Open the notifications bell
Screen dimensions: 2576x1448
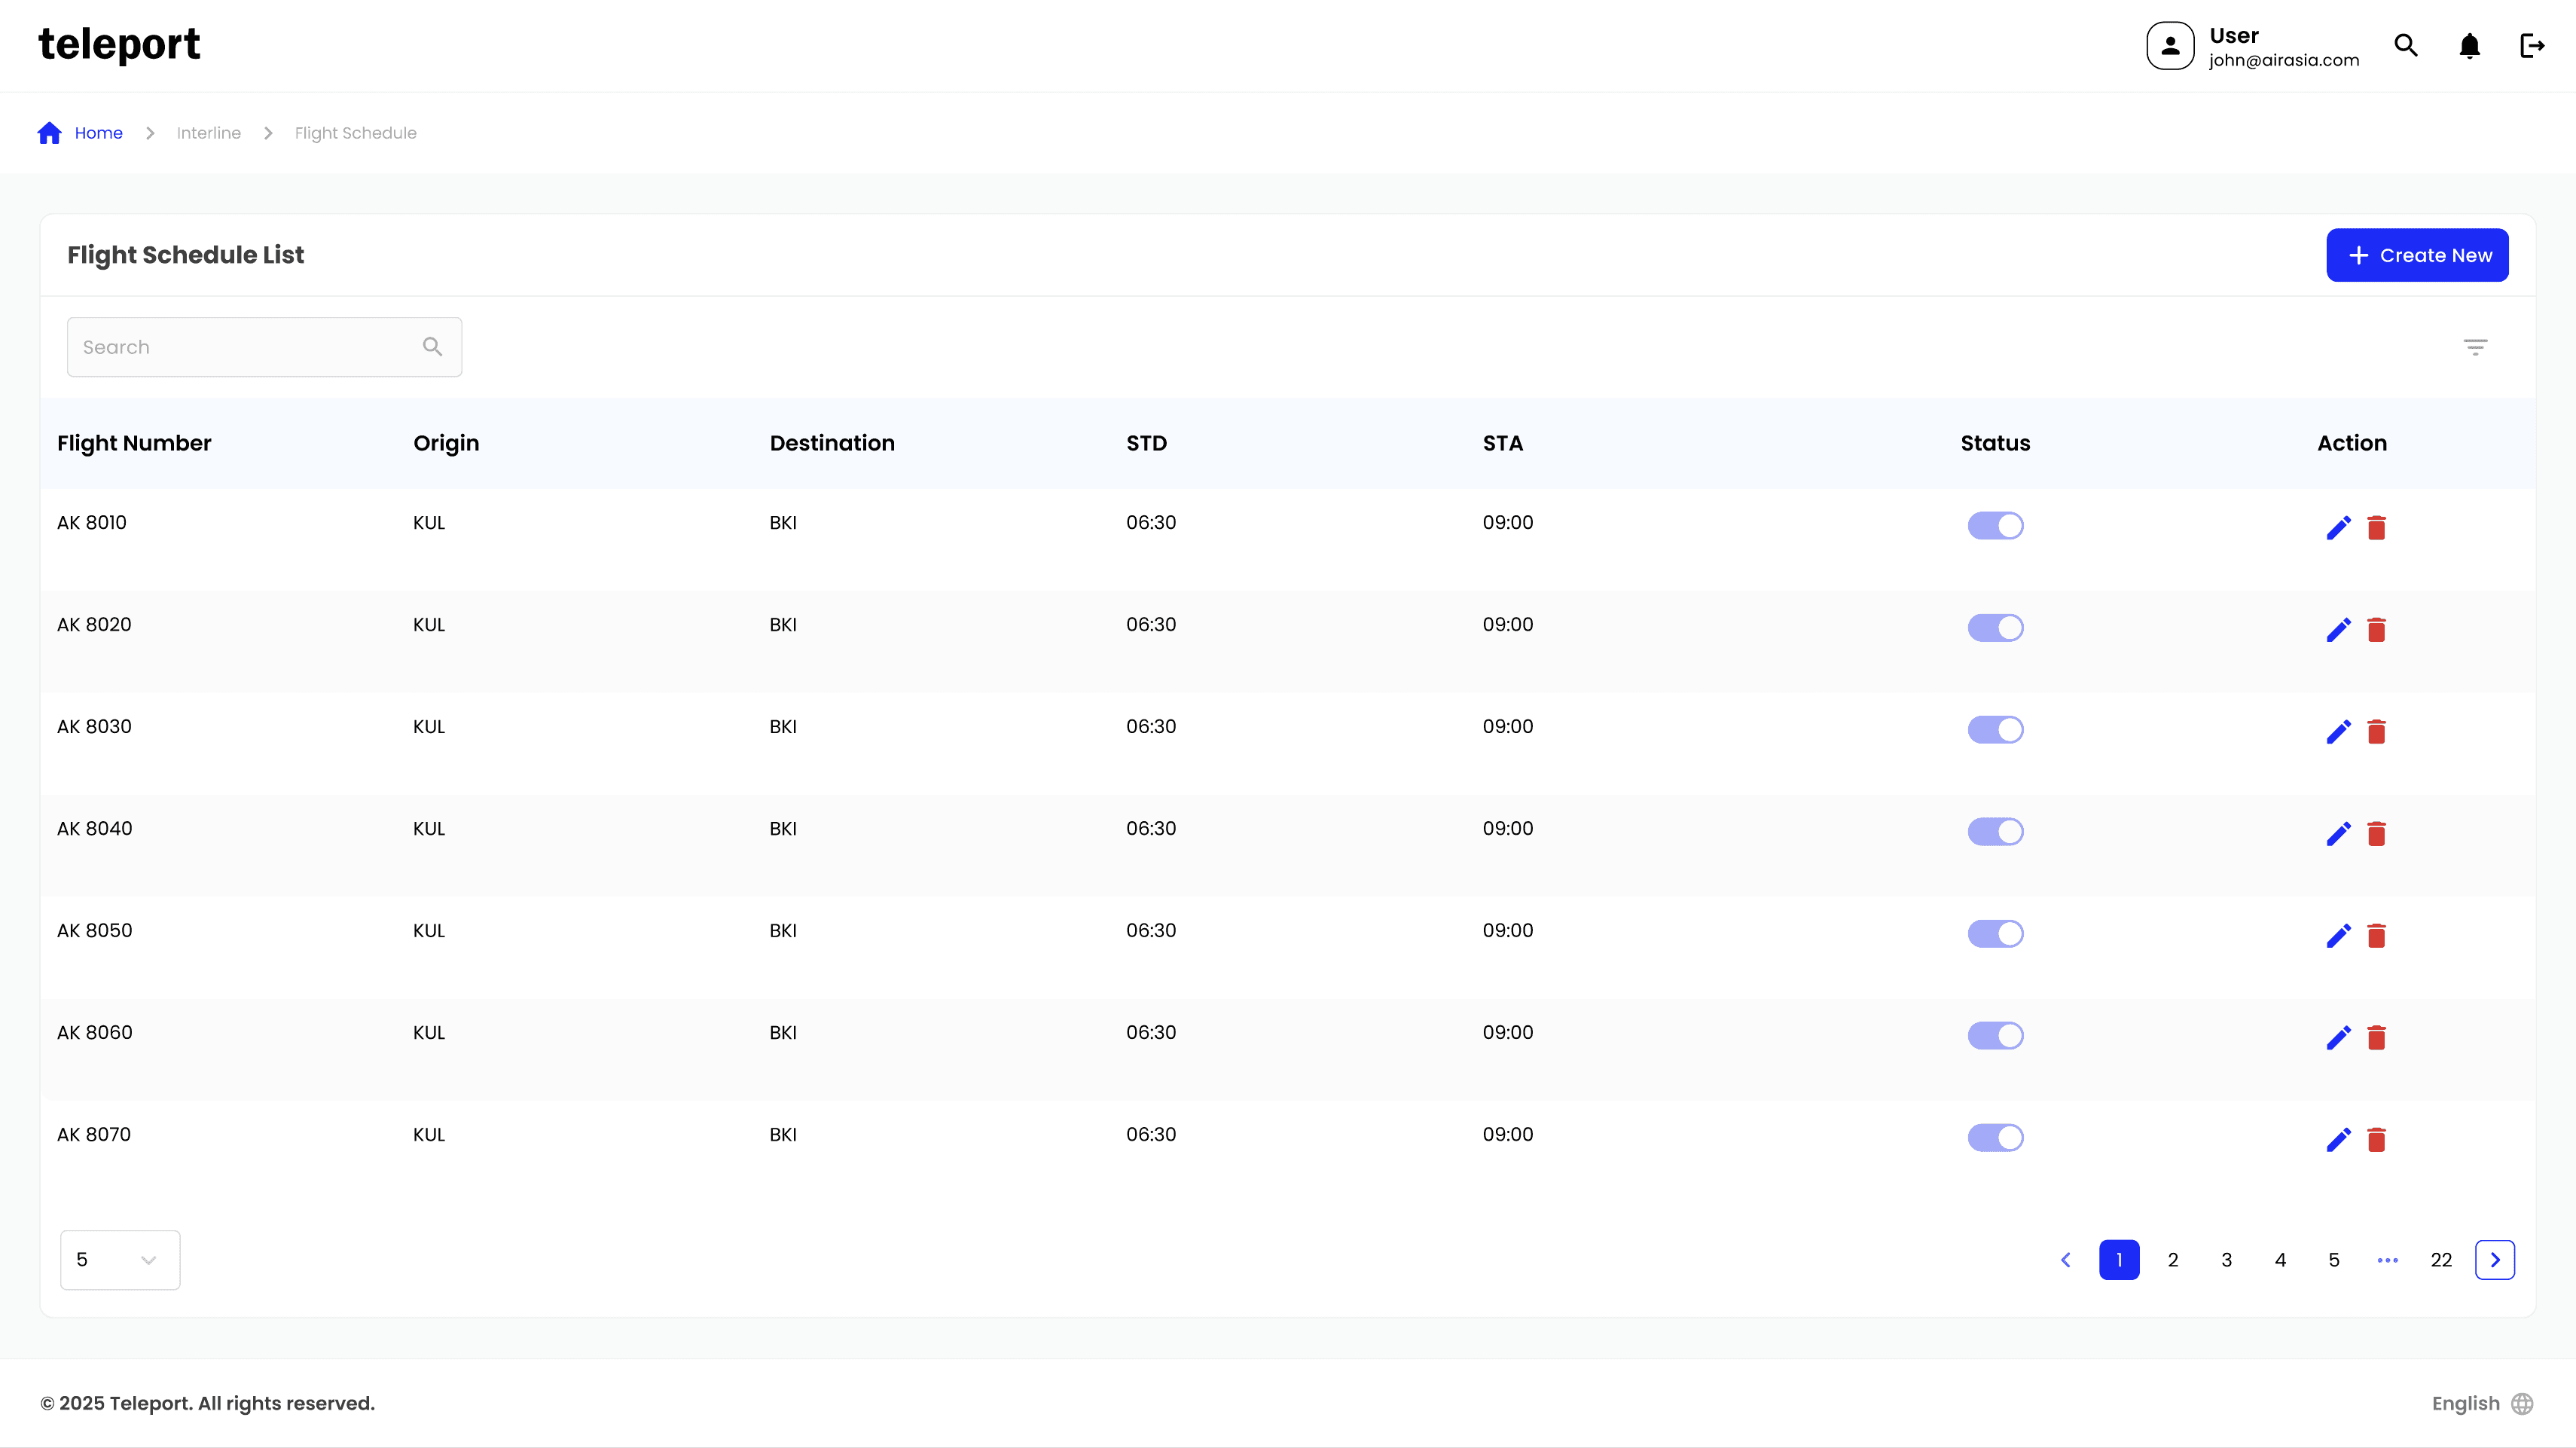[x=2469, y=46]
